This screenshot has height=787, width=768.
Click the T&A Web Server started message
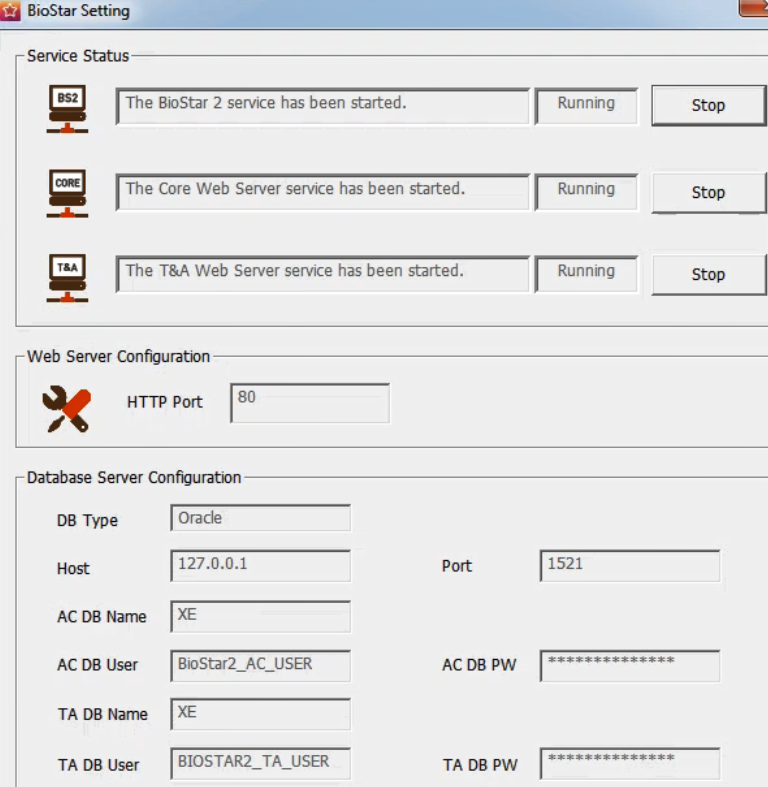click(323, 274)
